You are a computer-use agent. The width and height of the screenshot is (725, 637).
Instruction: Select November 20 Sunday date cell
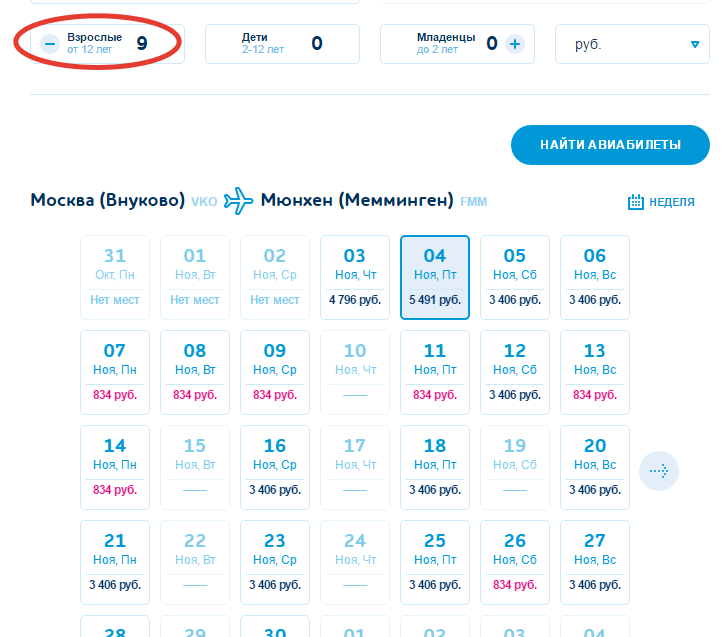tap(595, 467)
